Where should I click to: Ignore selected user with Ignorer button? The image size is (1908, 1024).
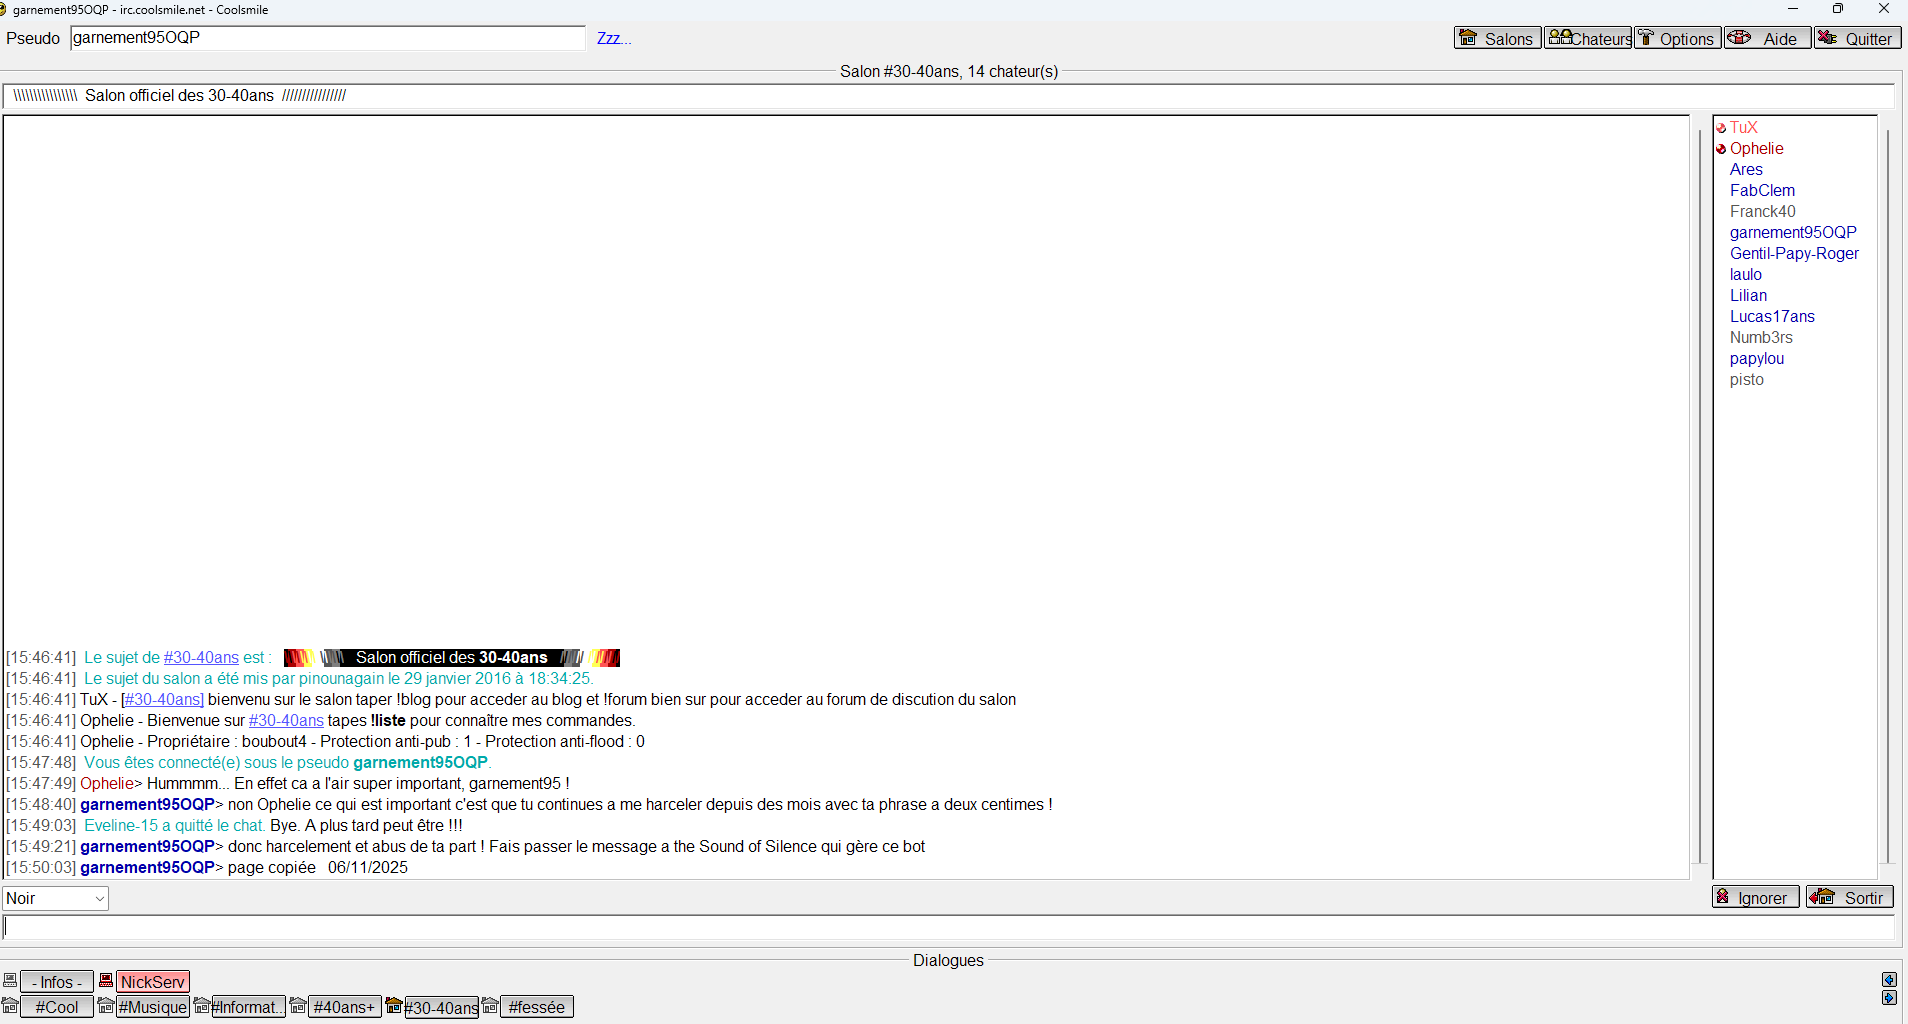[1755, 897]
